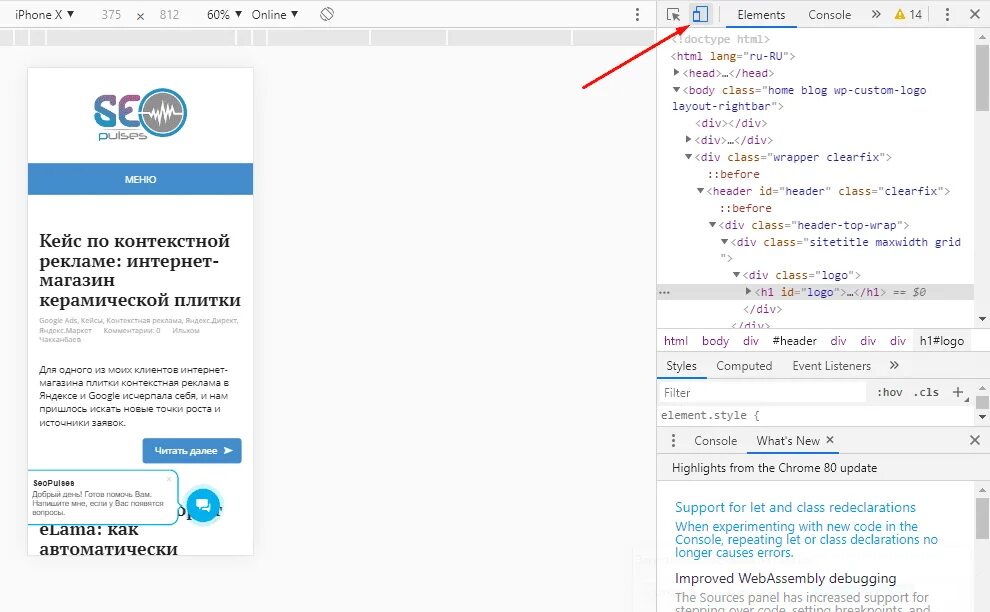Switch to the drawer Console tab
990x612 pixels.
[x=715, y=441]
